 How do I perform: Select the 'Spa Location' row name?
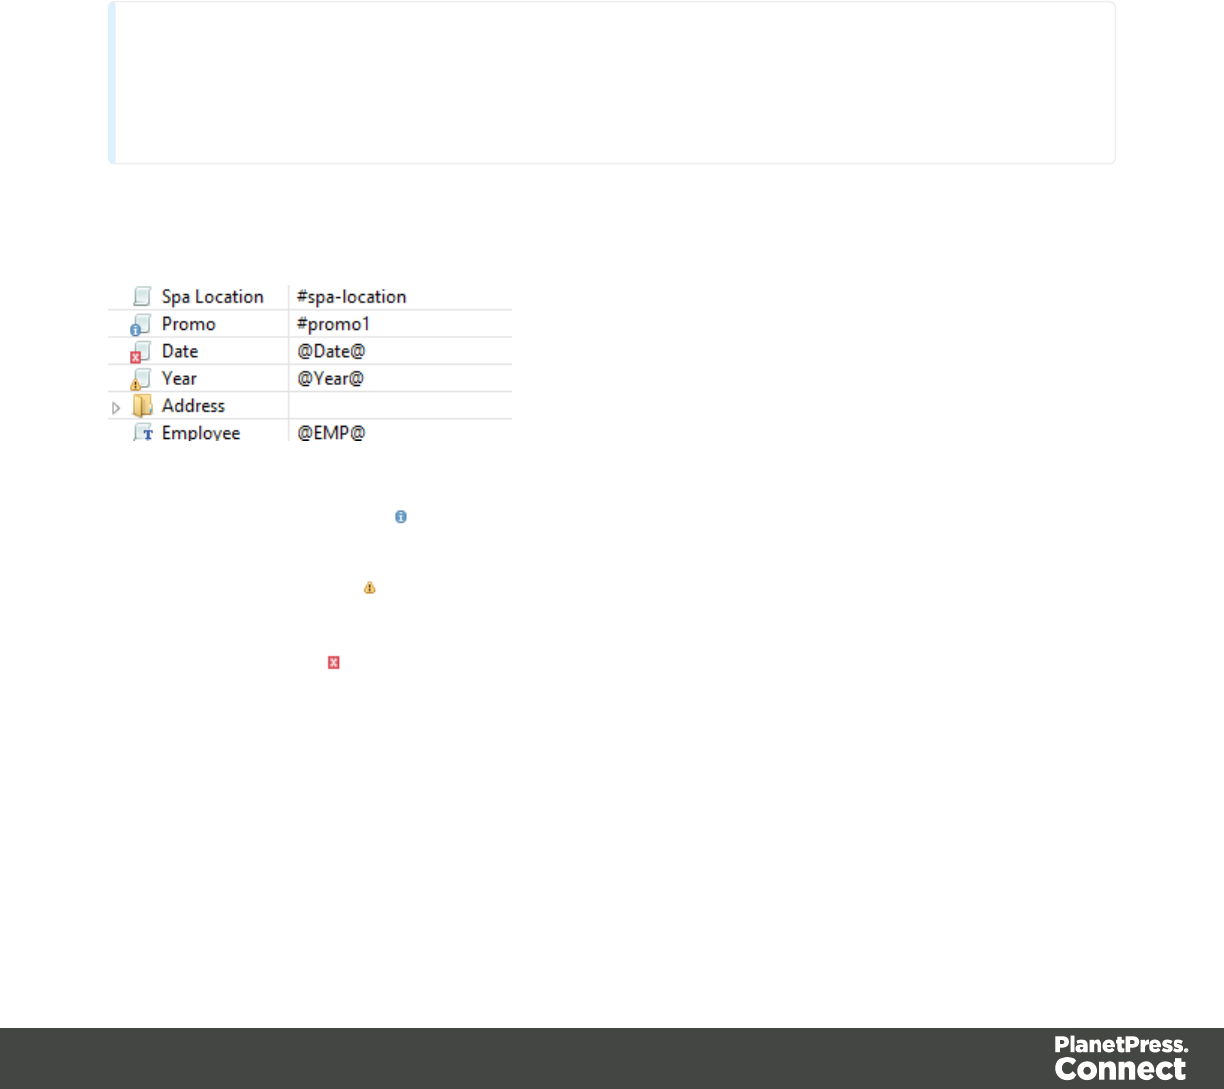click(212, 297)
